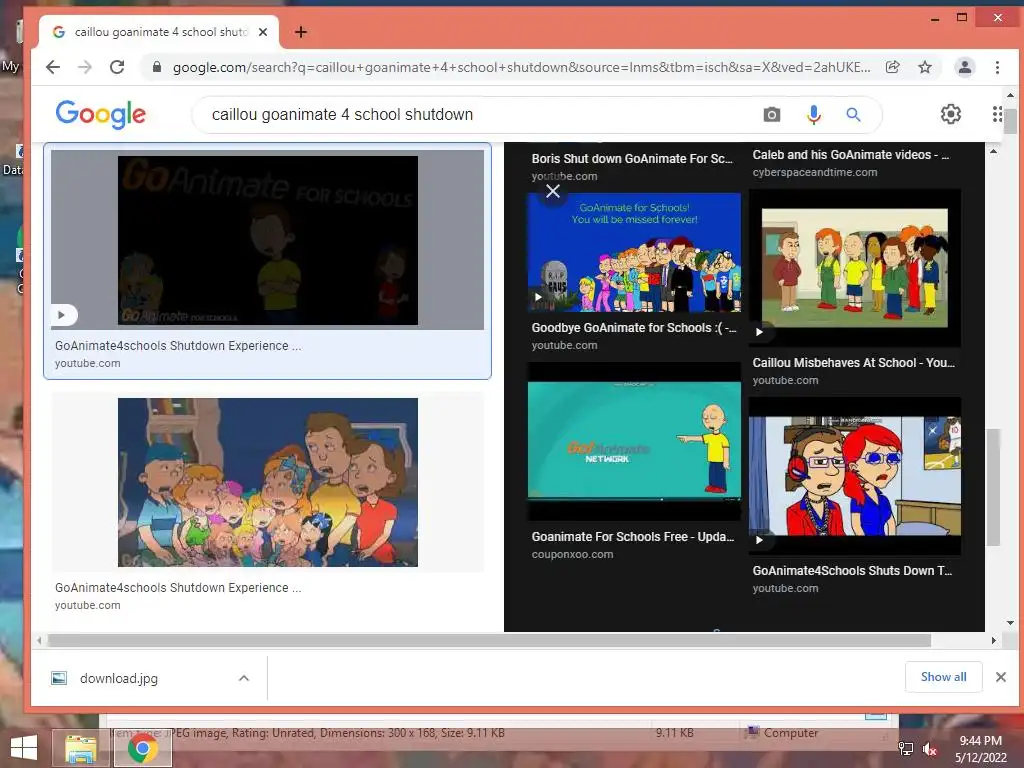Open Google quick settings gear
The height and width of the screenshot is (768, 1024).
pyautogui.click(x=951, y=114)
